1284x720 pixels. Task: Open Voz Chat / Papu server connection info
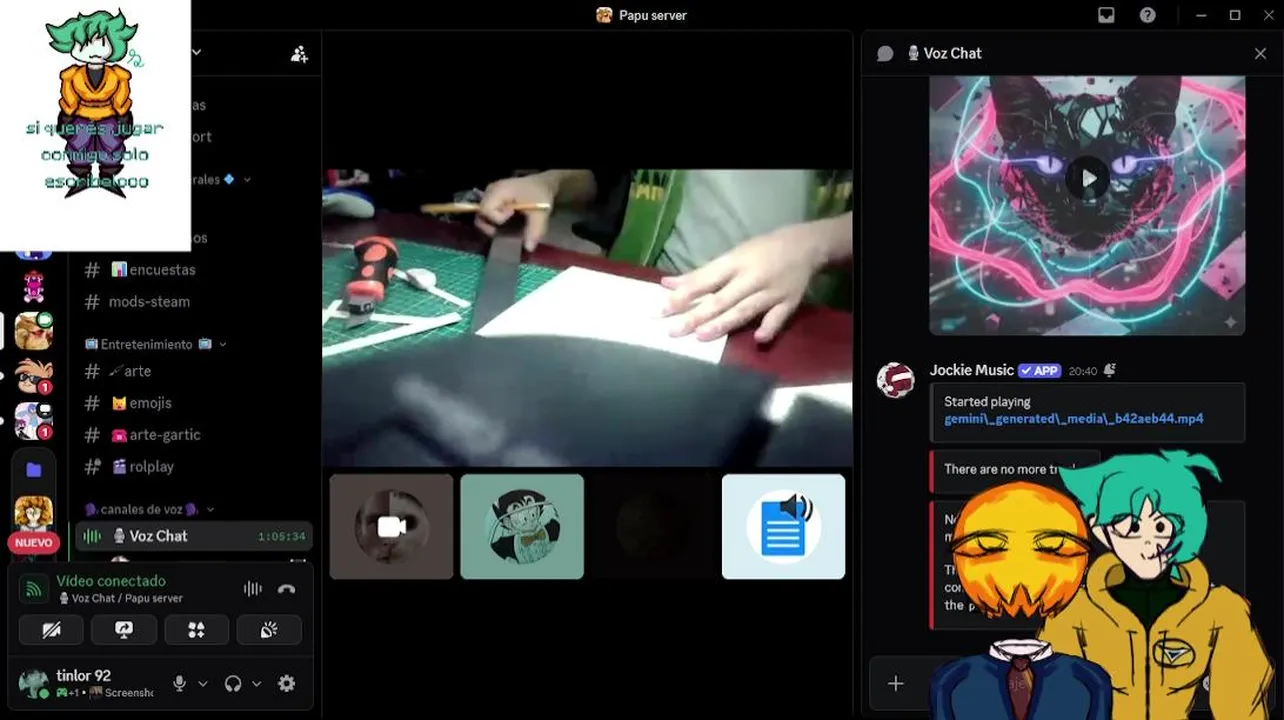[120, 598]
